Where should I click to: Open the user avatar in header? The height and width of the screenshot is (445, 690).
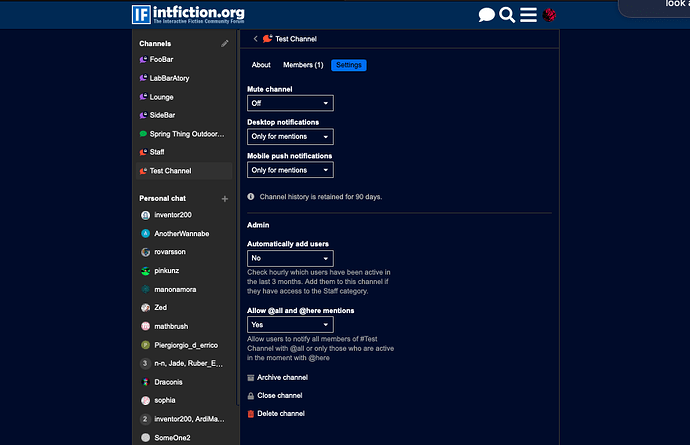[549, 15]
